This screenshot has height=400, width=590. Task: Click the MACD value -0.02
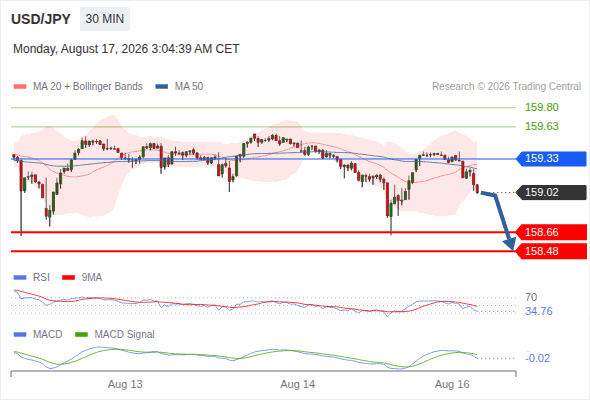(x=538, y=358)
